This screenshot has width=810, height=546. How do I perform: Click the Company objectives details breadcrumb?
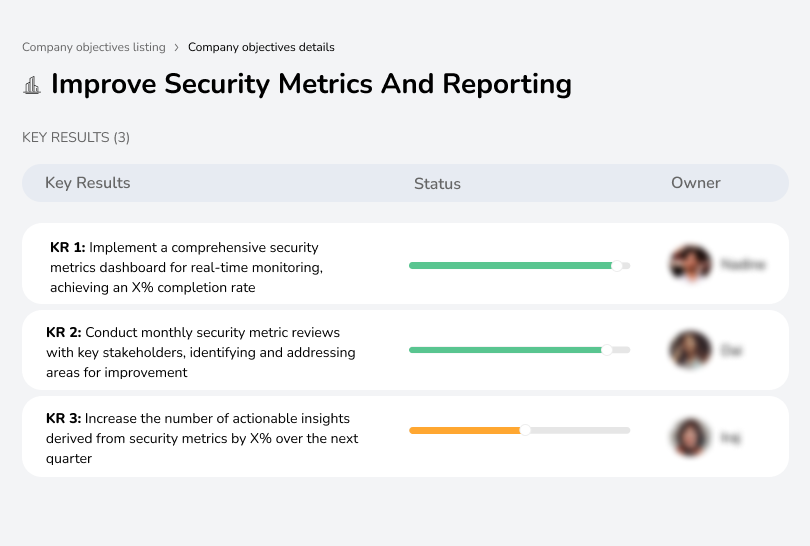[261, 47]
